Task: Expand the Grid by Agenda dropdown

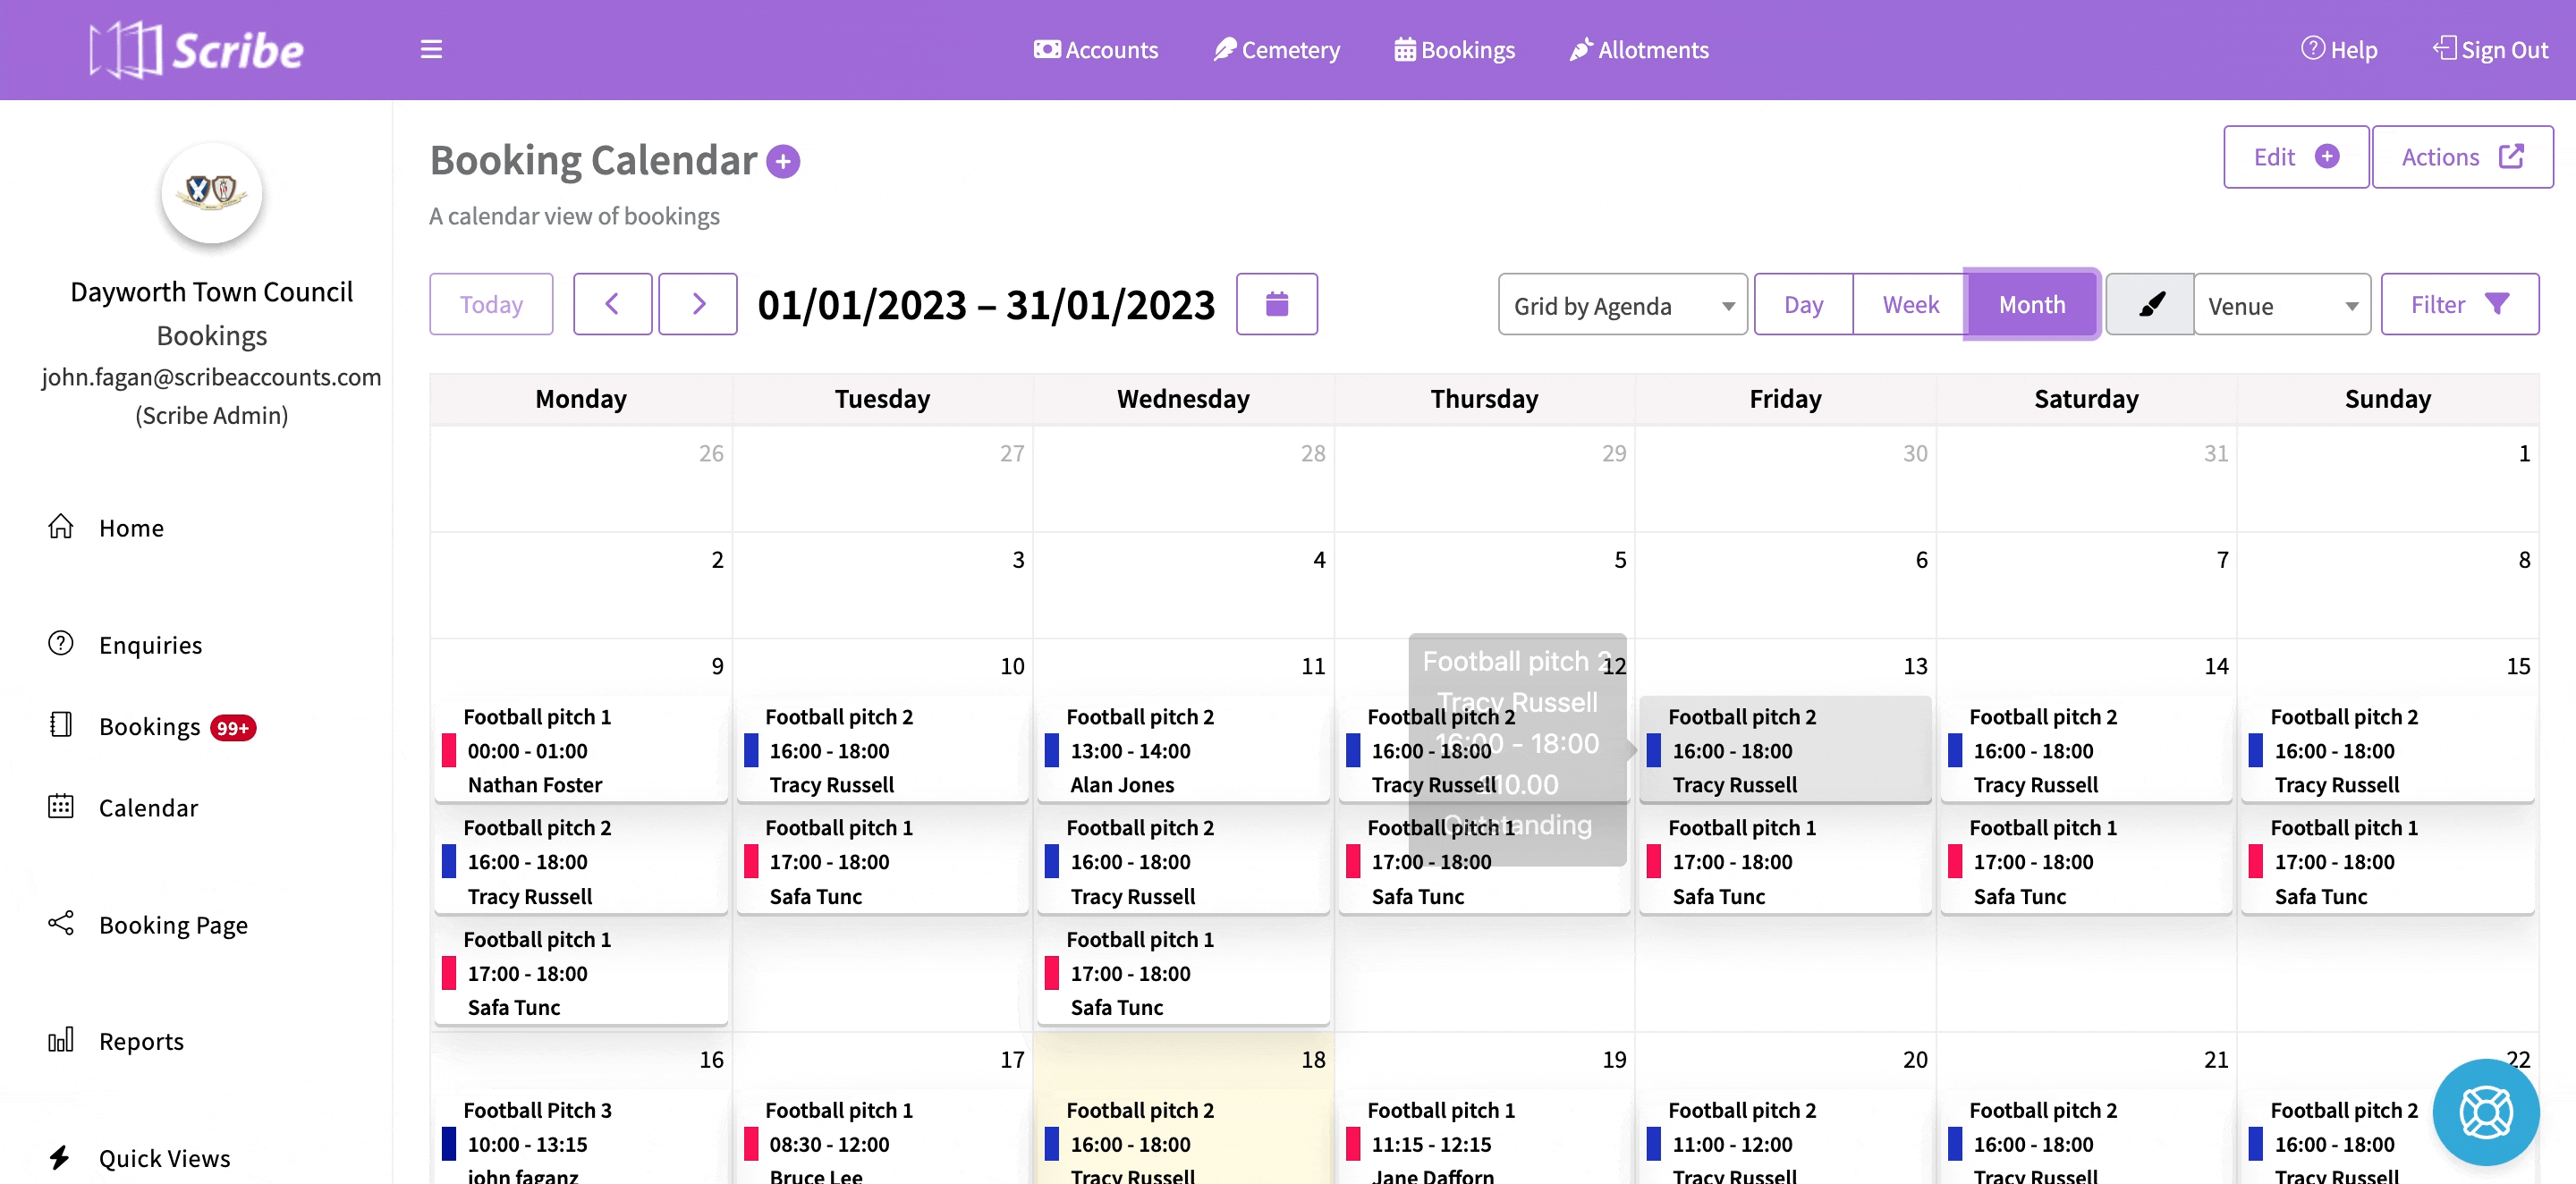Action: pyautogui.click(x=1622, y=305)
